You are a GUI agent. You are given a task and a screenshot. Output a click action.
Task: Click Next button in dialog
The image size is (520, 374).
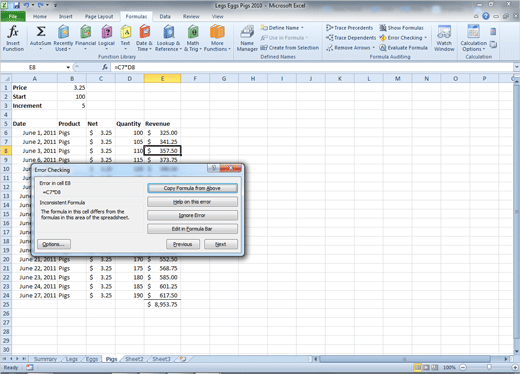tap(221, 244)
